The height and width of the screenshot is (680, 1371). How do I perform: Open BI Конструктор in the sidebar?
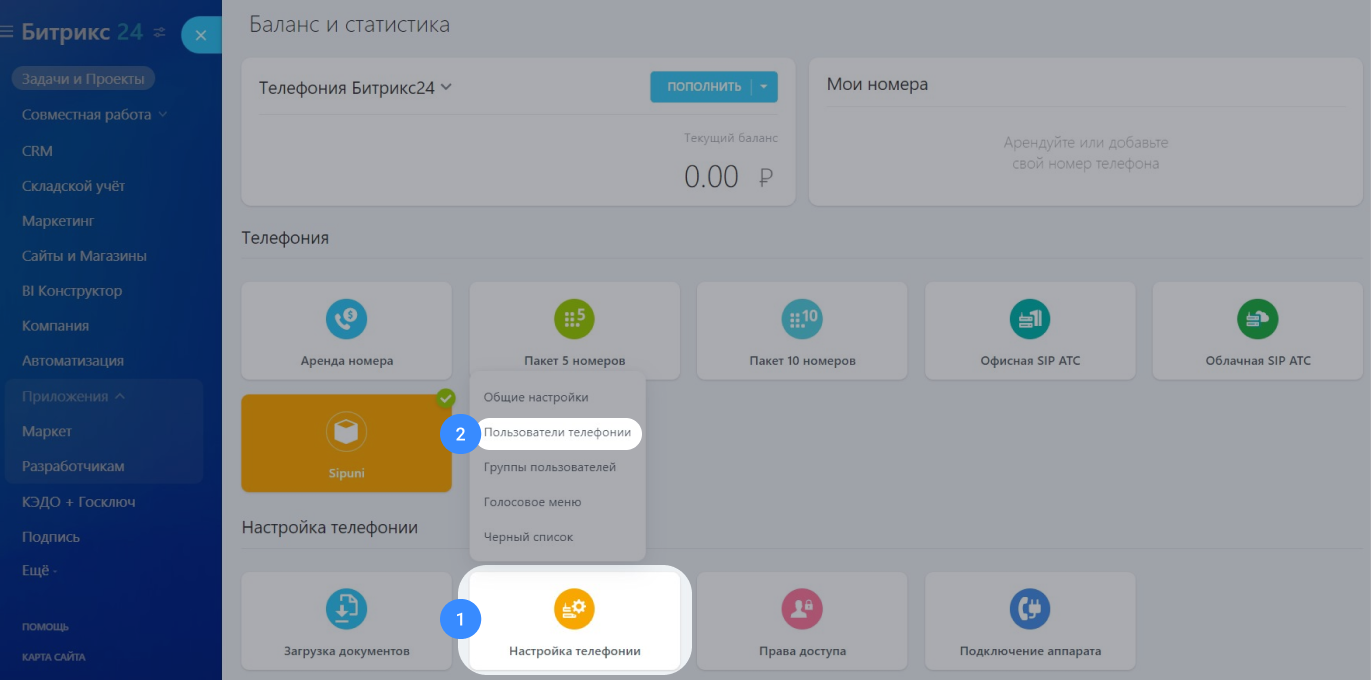[72, 291]
